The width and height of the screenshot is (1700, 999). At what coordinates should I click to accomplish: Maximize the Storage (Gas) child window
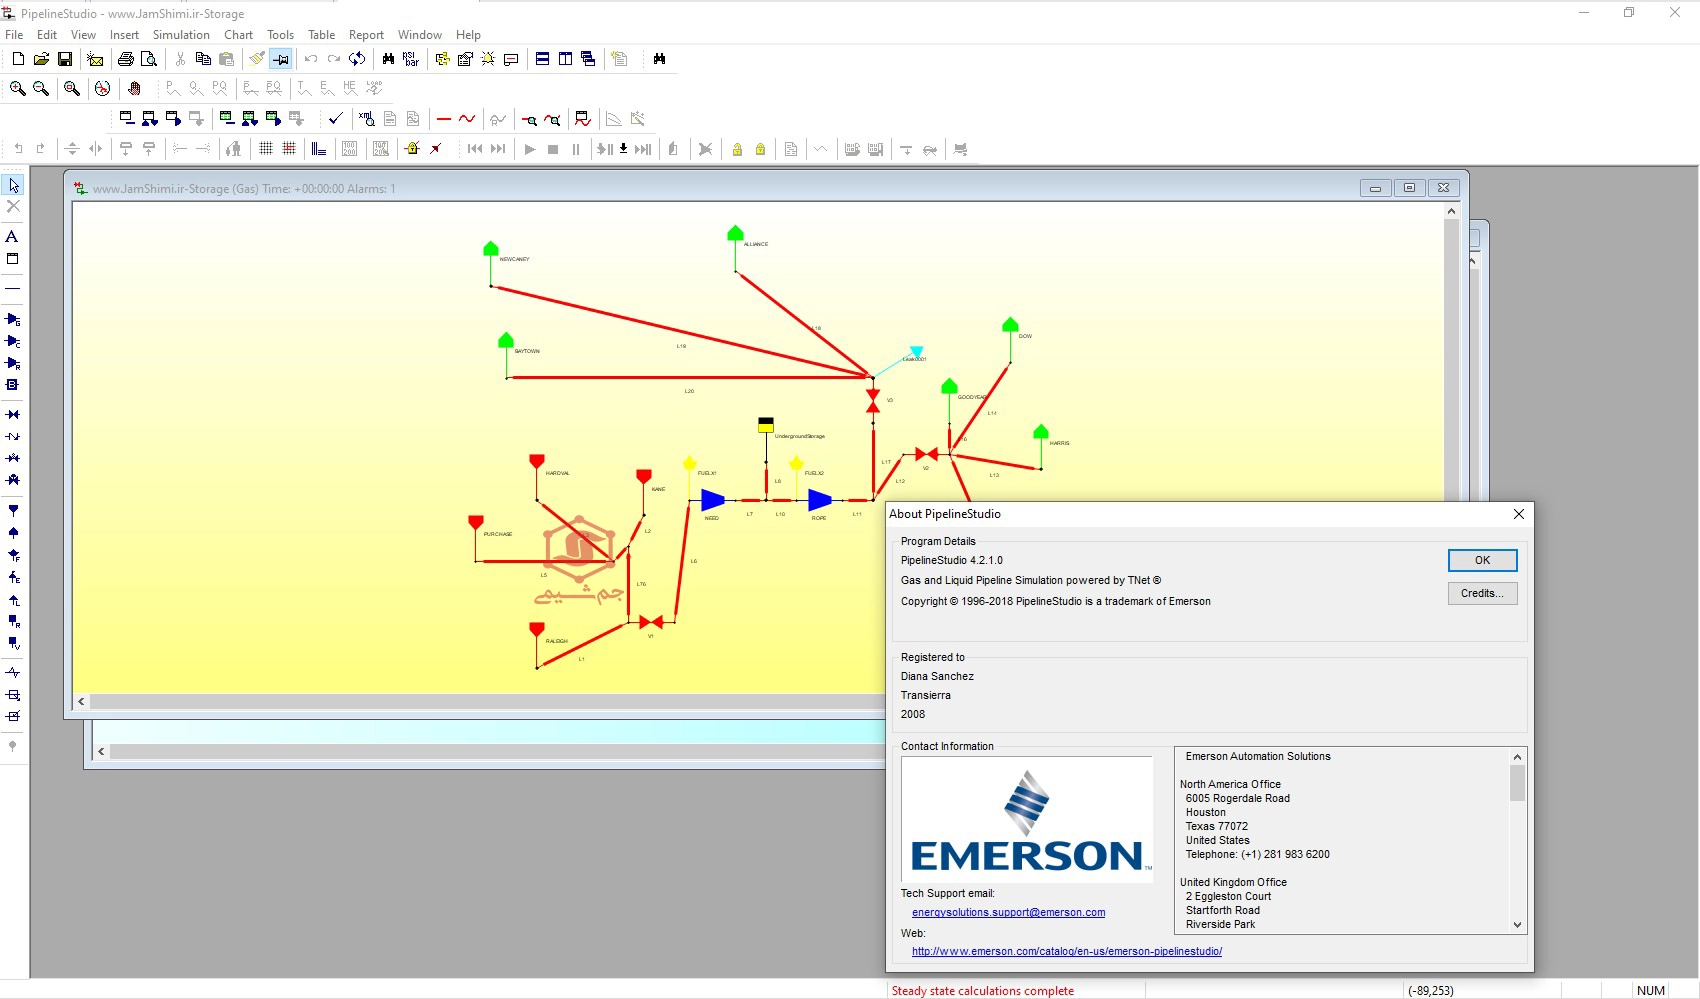[x=1409, y=188]
